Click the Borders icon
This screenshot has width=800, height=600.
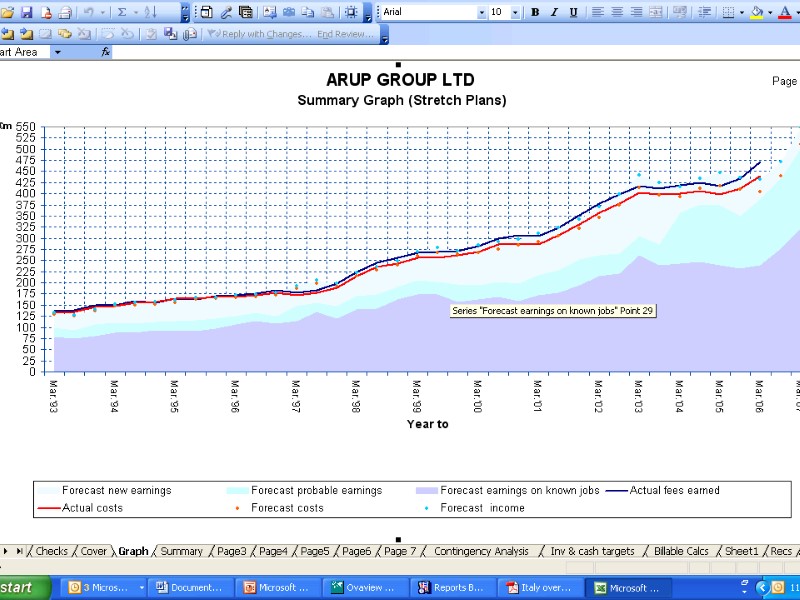point(729,12)
